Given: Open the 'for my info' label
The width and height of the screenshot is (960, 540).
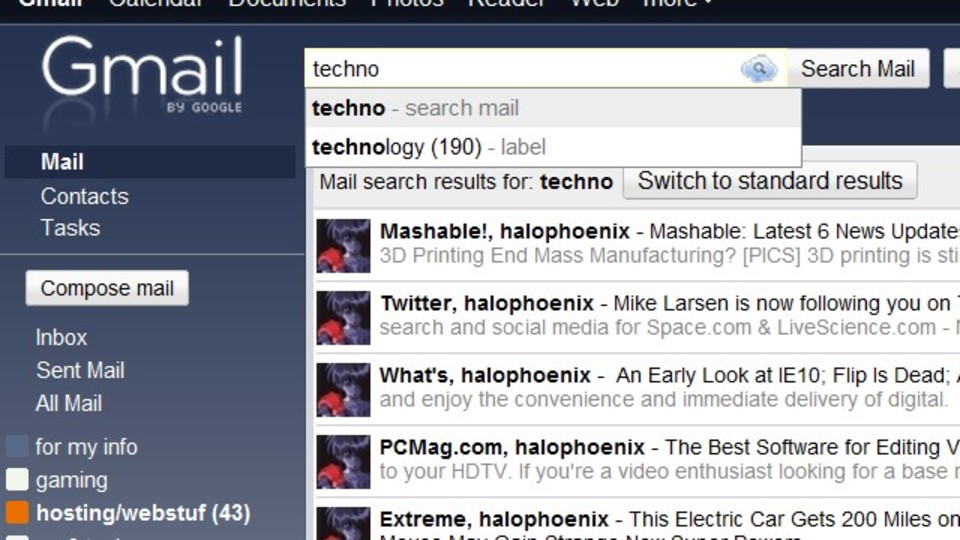Looking at the screenshot, I should pyautogui.click(x=86, y=447).
